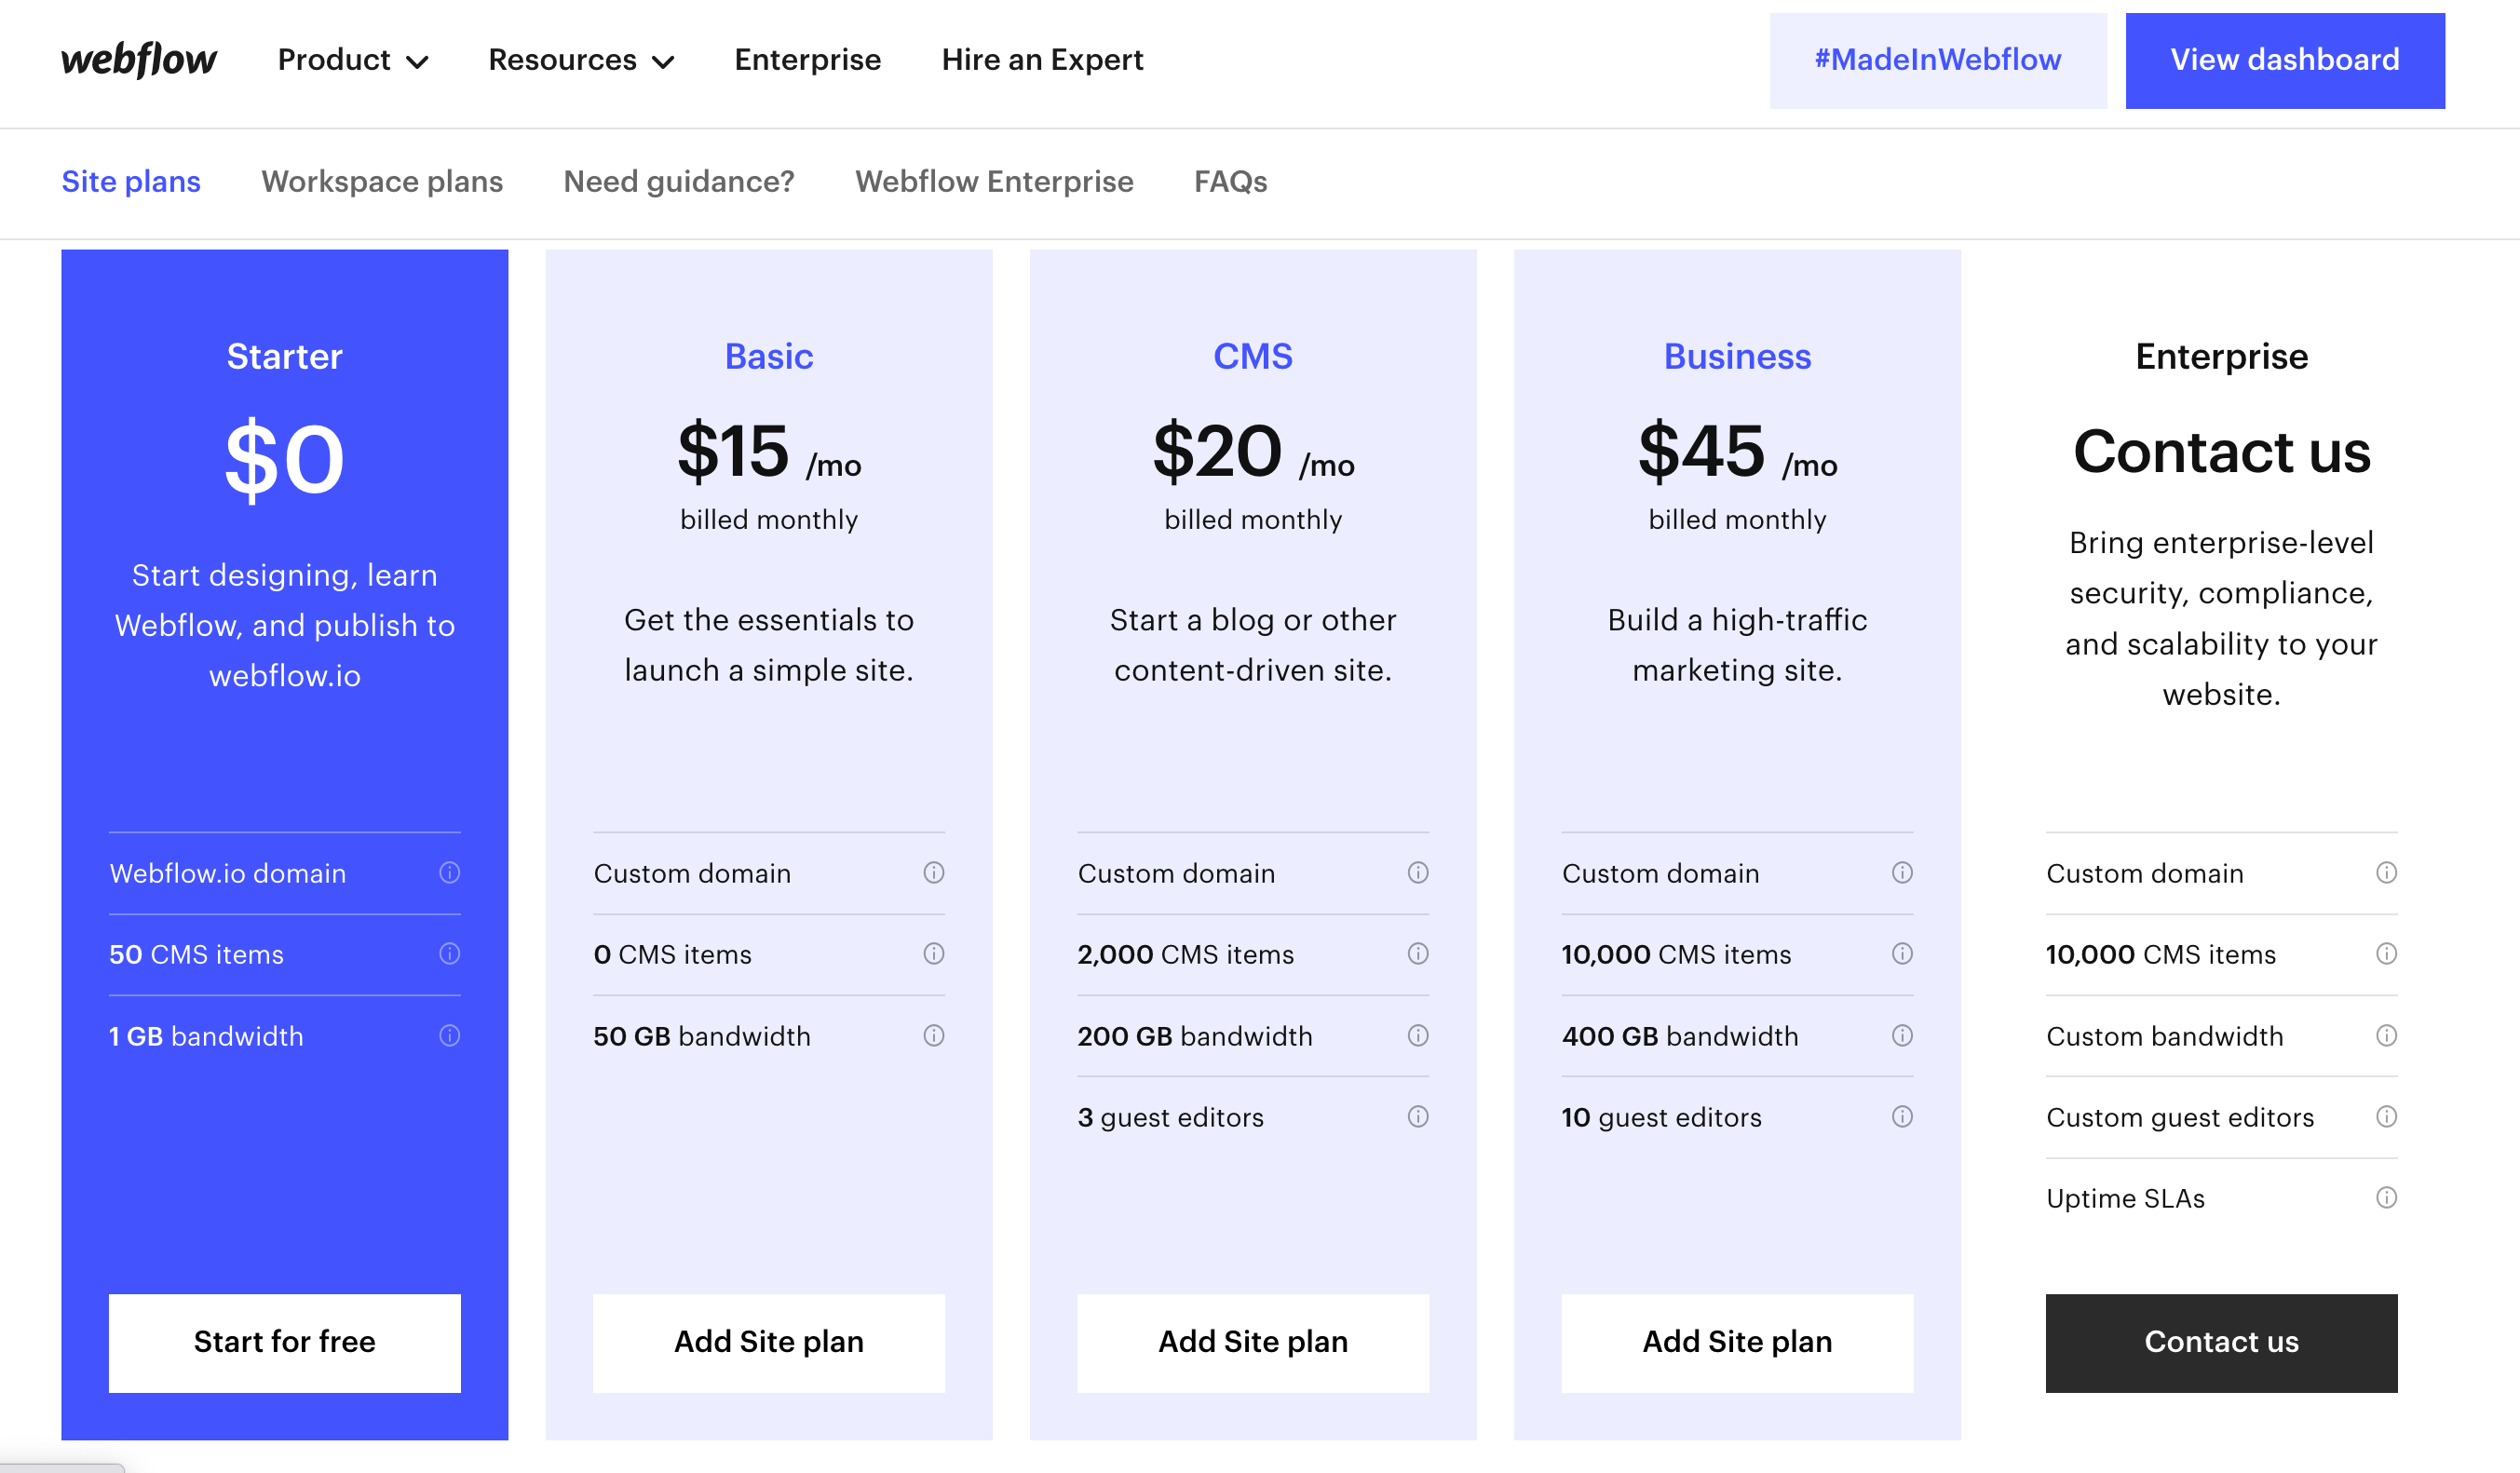Viewport: 2520px width, 1473px height.
Task: View info for 10 guest editors
Action: pos(1902,1117)
